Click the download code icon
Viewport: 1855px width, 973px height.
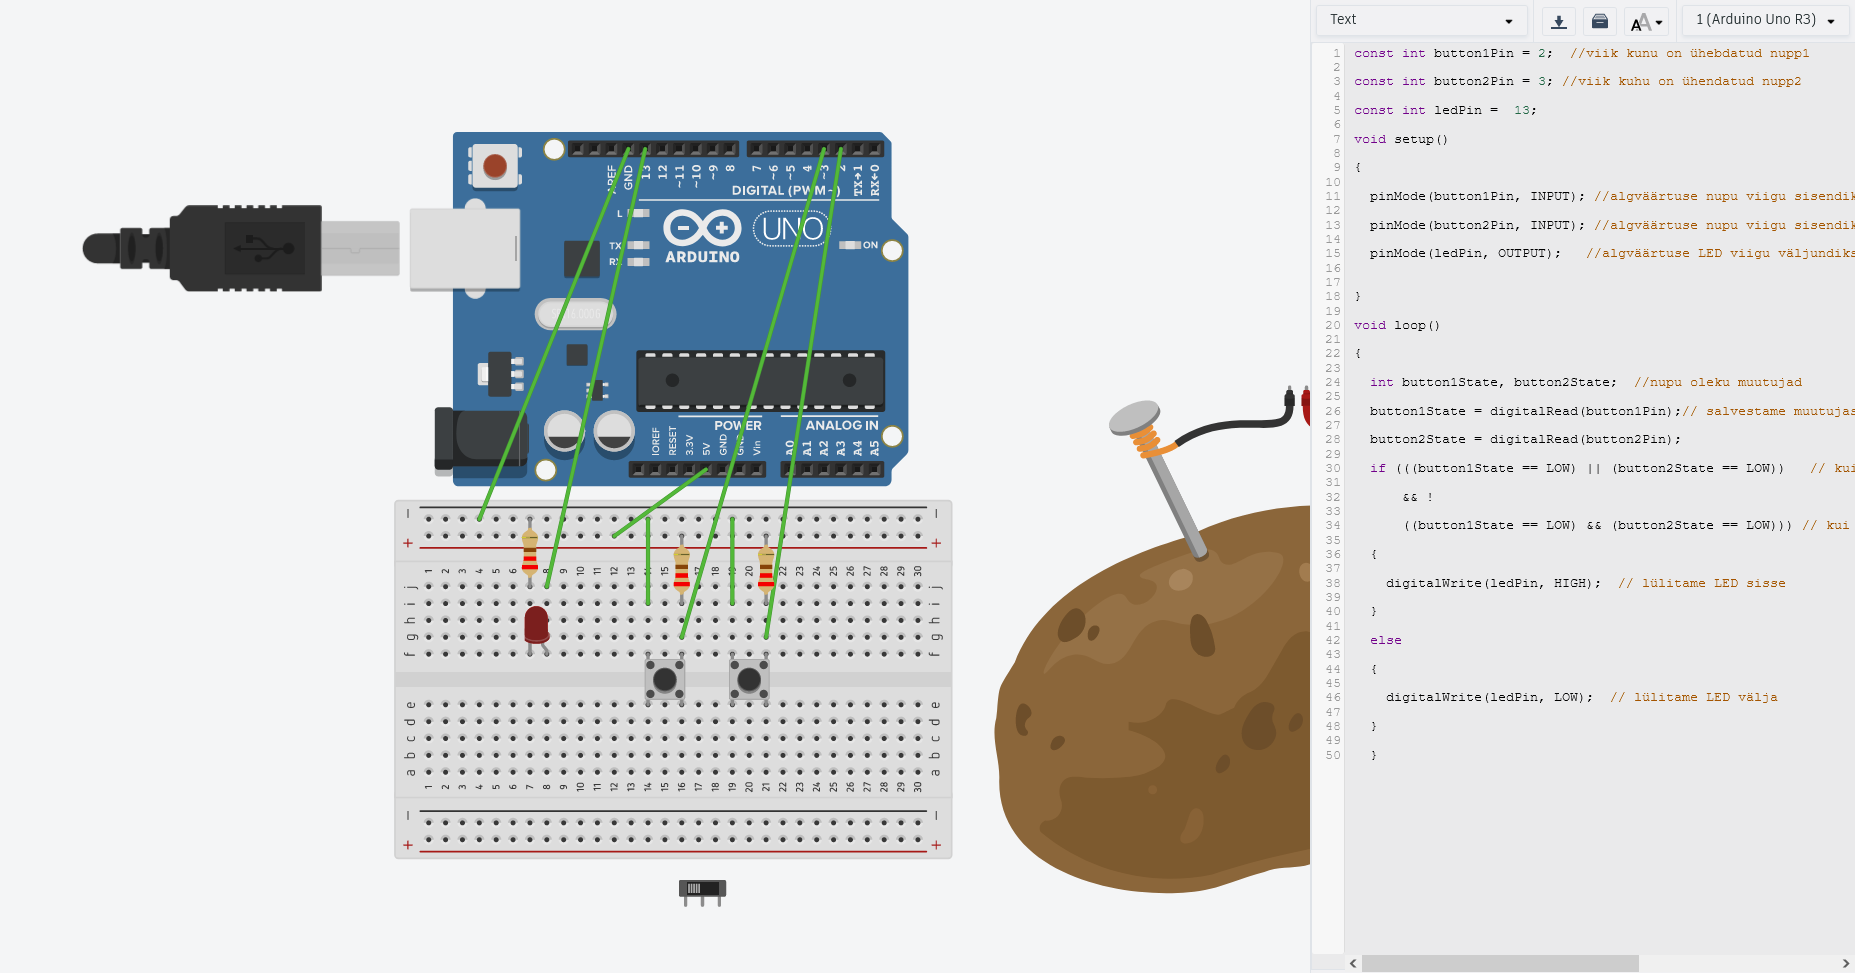pos(1558,21)
